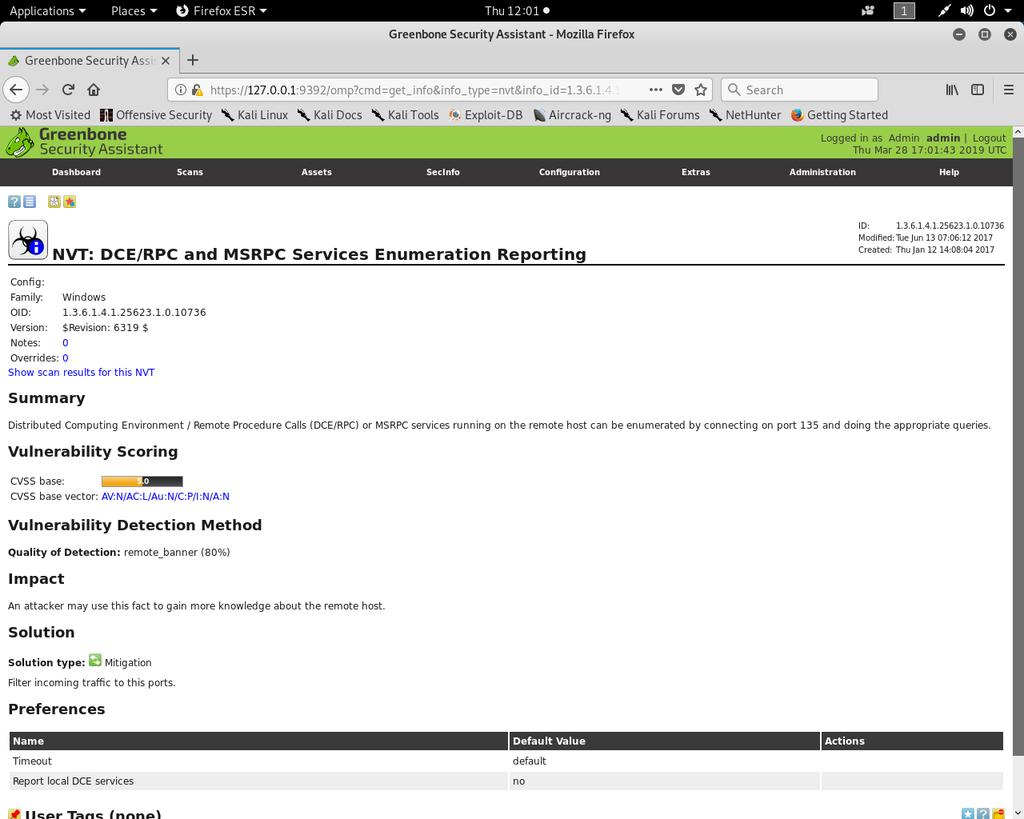Go back with the browser back arrow

coord(16,89)
